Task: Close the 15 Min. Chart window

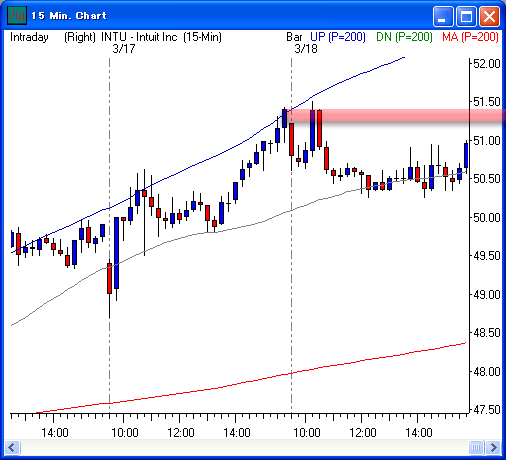Action: click(489, 16)
